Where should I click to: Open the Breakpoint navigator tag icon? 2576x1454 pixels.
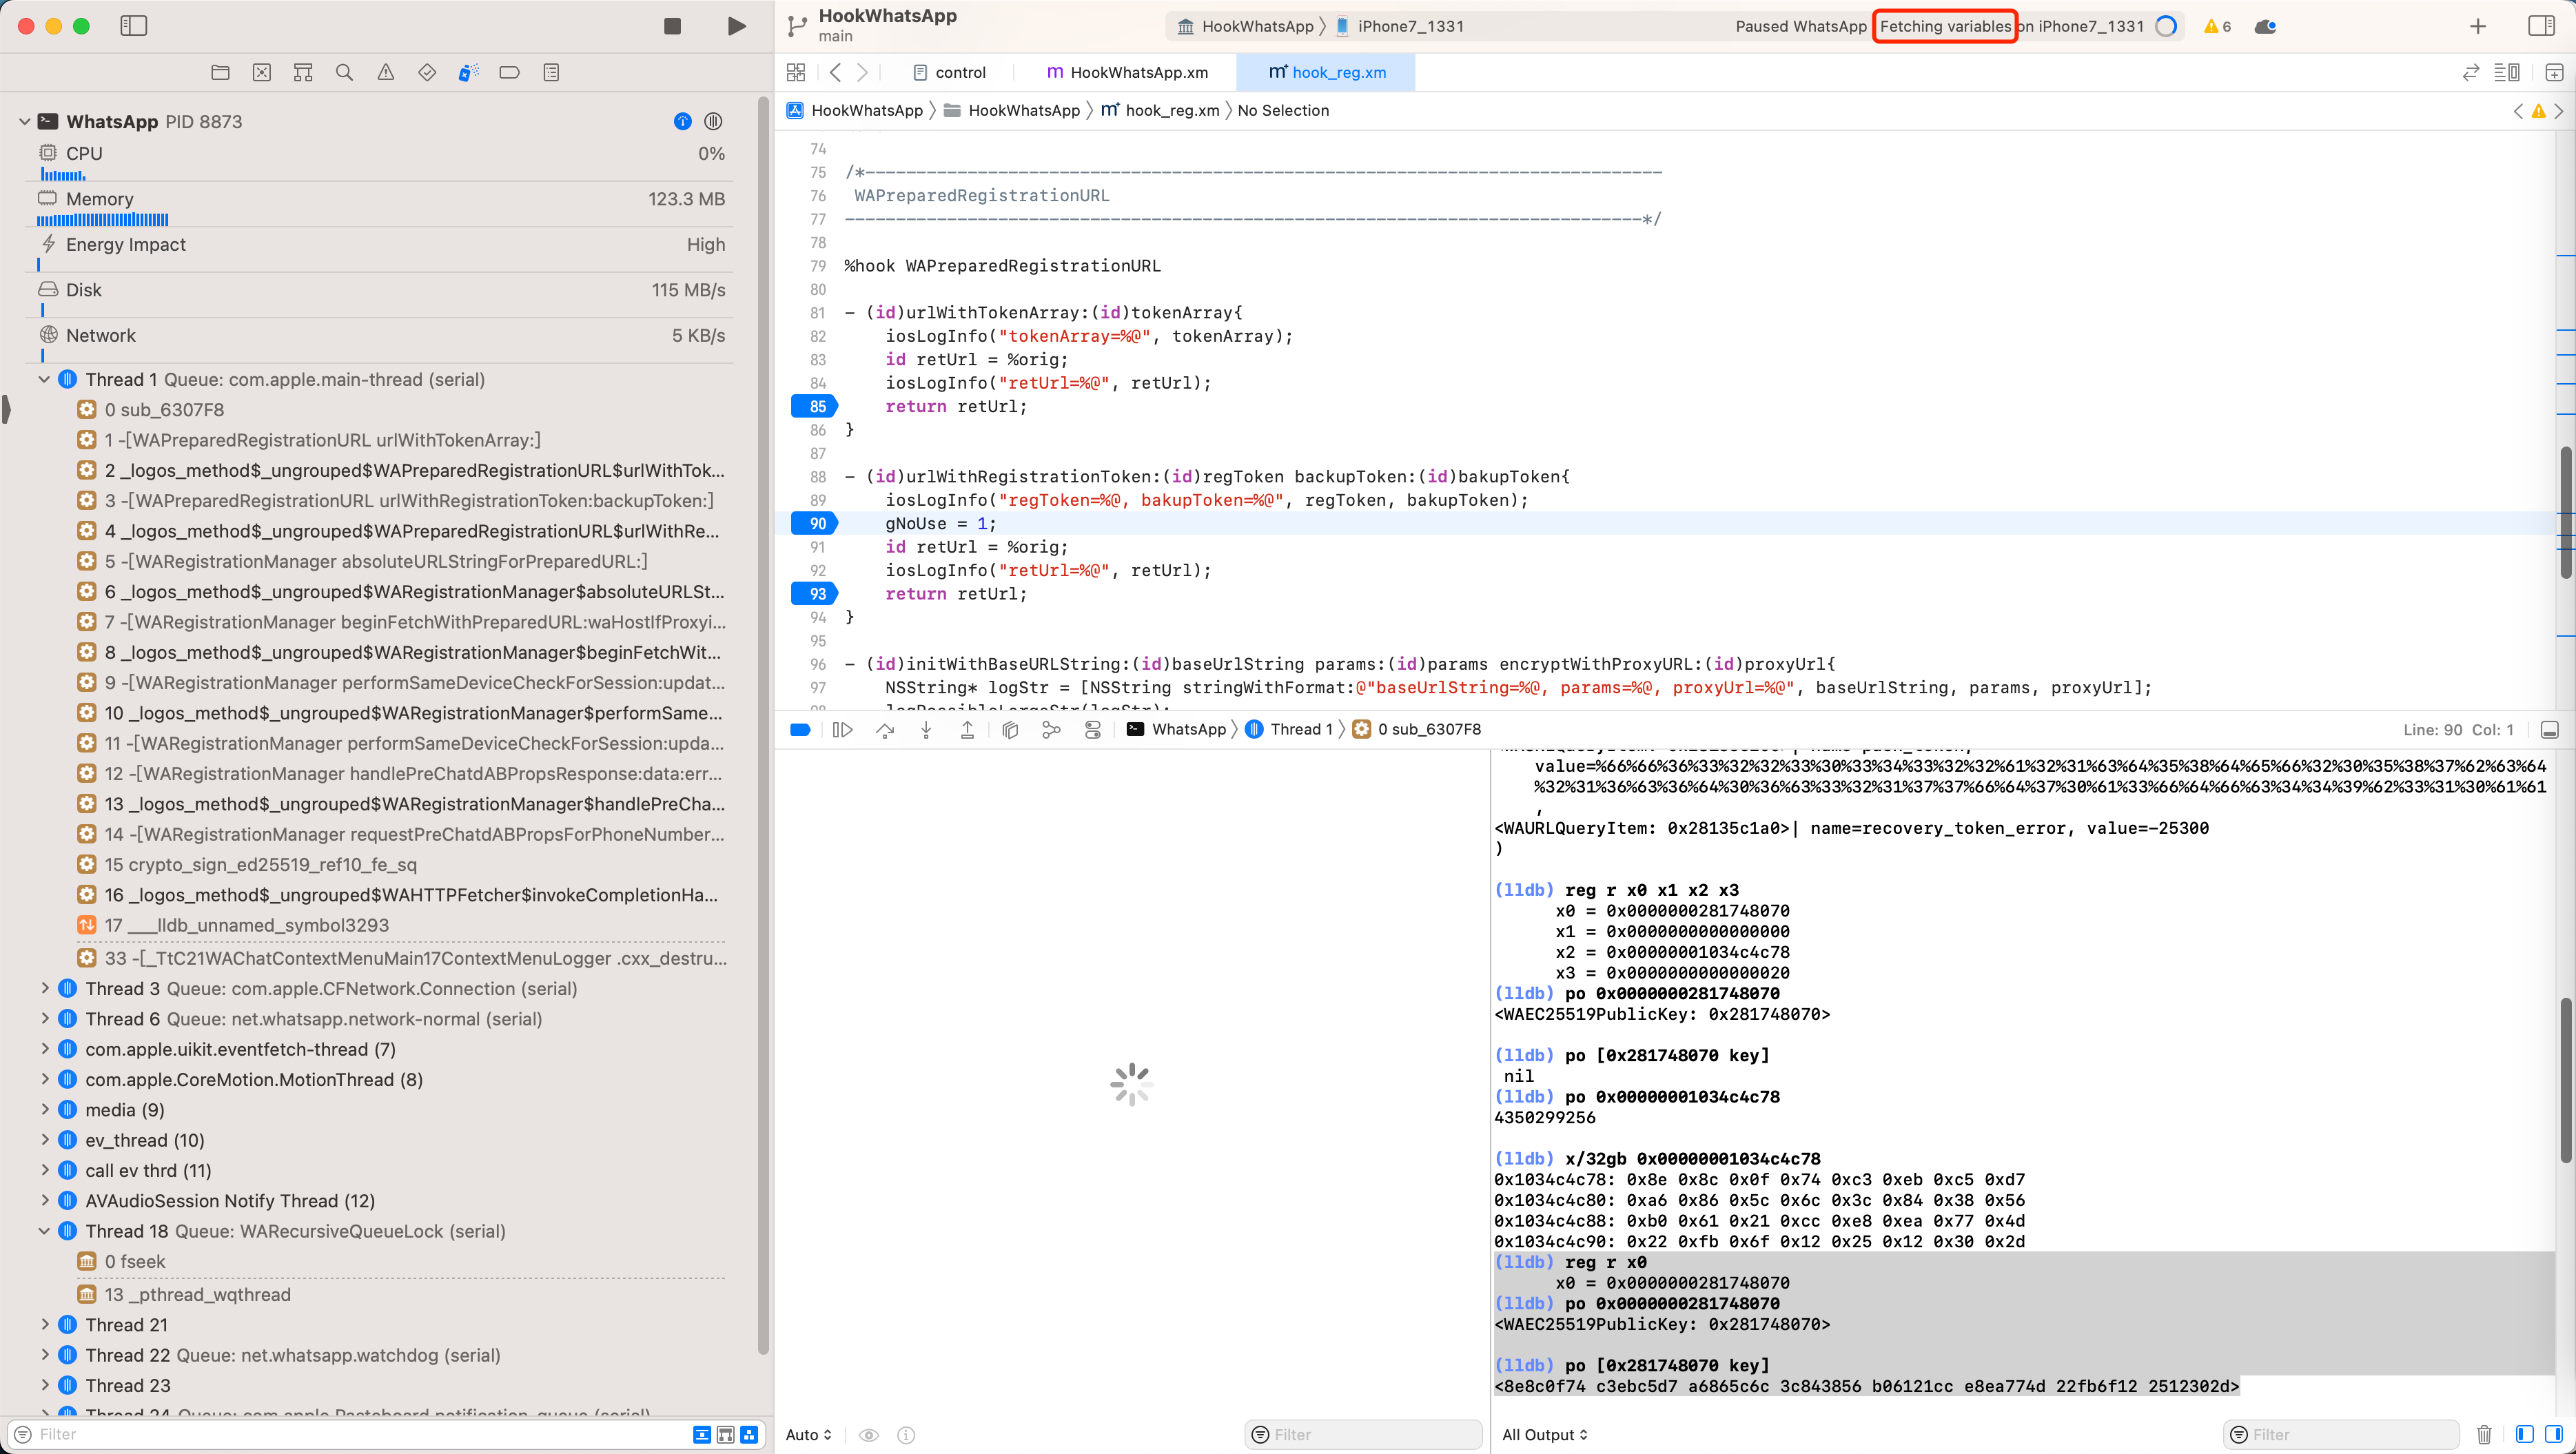point(509,72)
